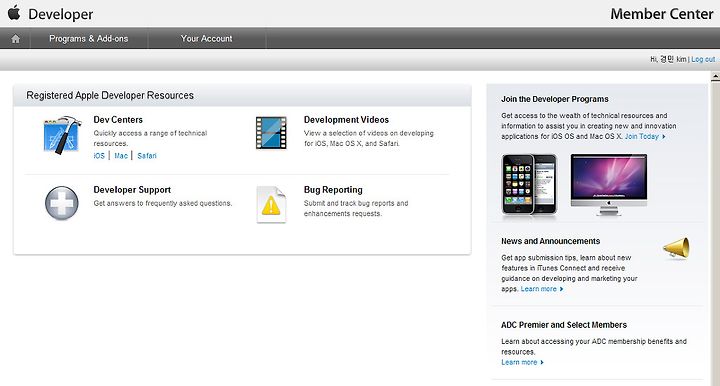
Task: Click the iPhone devices image
Action: point(529,185)
